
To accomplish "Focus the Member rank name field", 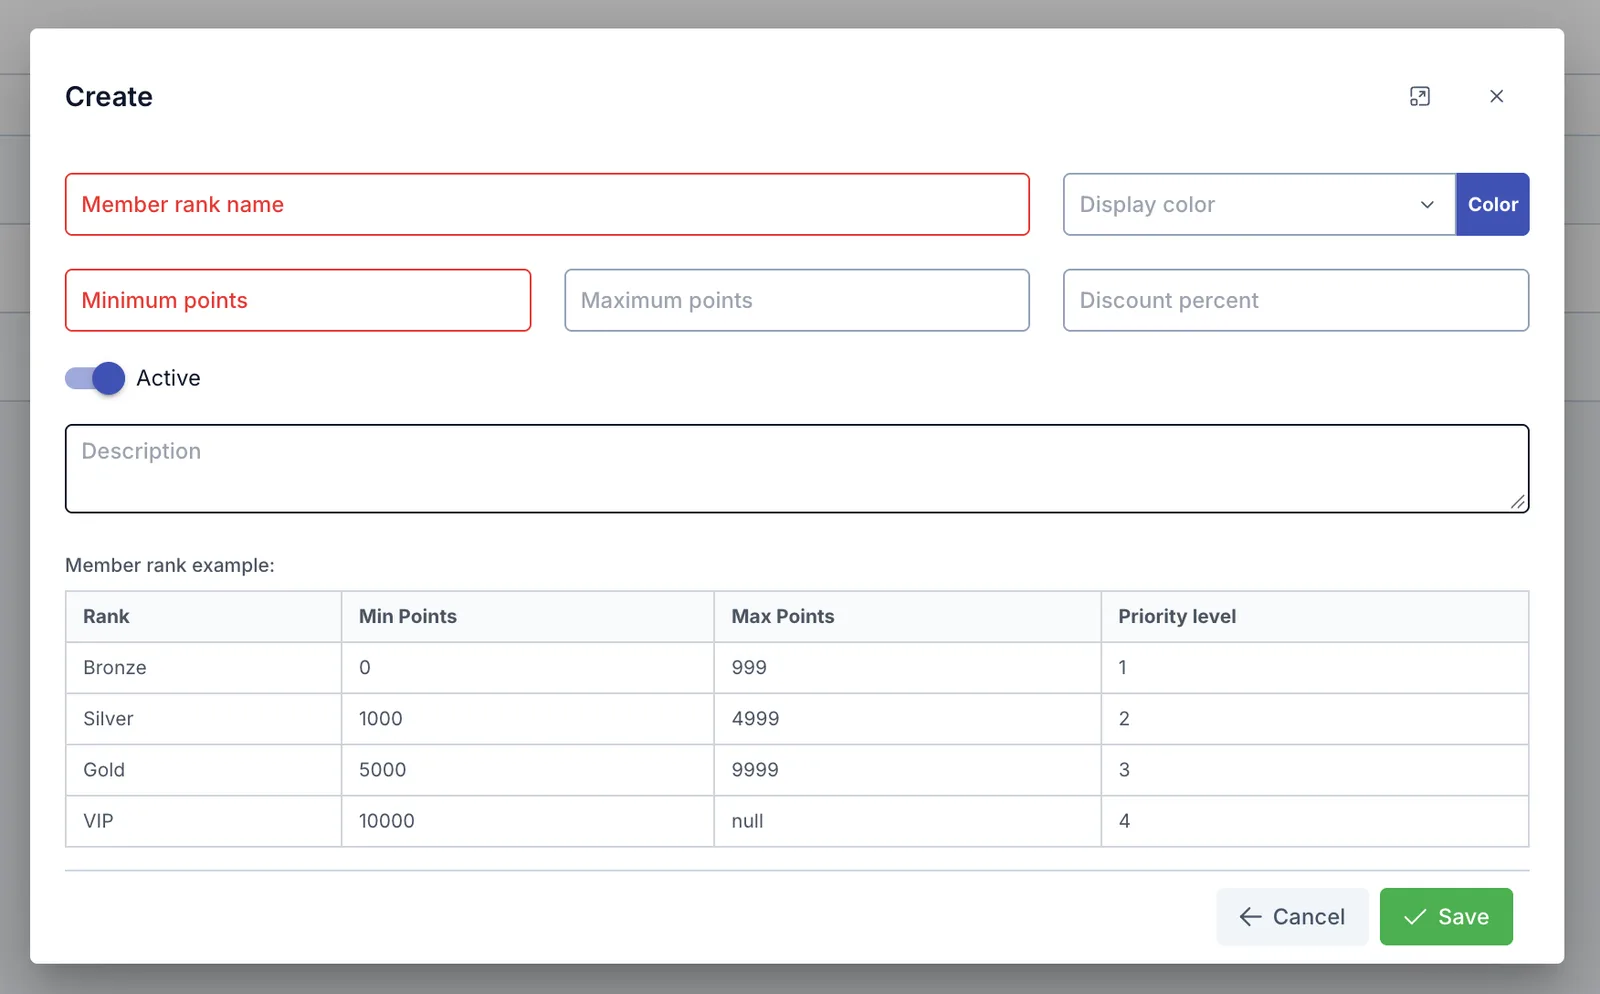I will click(x=547, y=204).
